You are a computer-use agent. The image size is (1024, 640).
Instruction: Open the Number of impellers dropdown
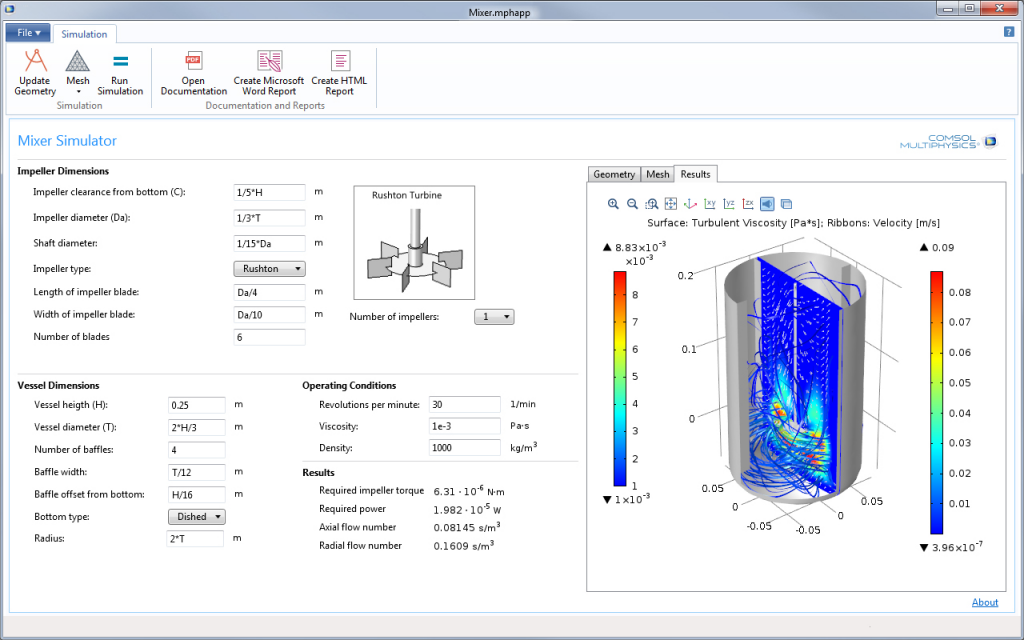click(x=494, y=316)
